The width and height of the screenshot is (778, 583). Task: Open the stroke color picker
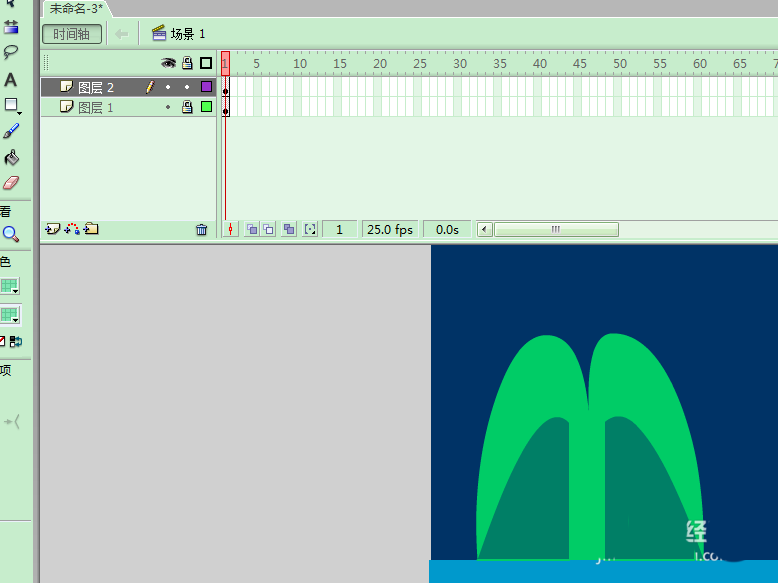(9, 286)
